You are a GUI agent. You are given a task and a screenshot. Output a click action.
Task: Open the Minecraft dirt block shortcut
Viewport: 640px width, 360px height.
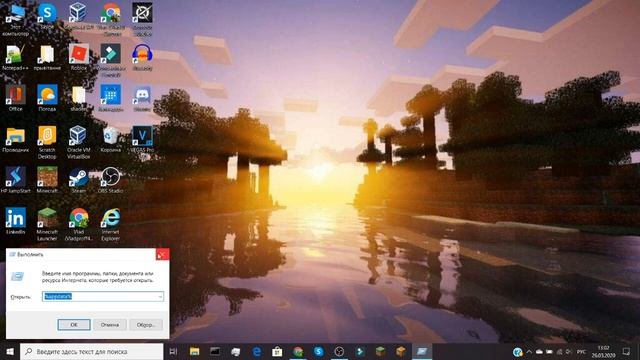pyautogui.click(x=47, y=180)
